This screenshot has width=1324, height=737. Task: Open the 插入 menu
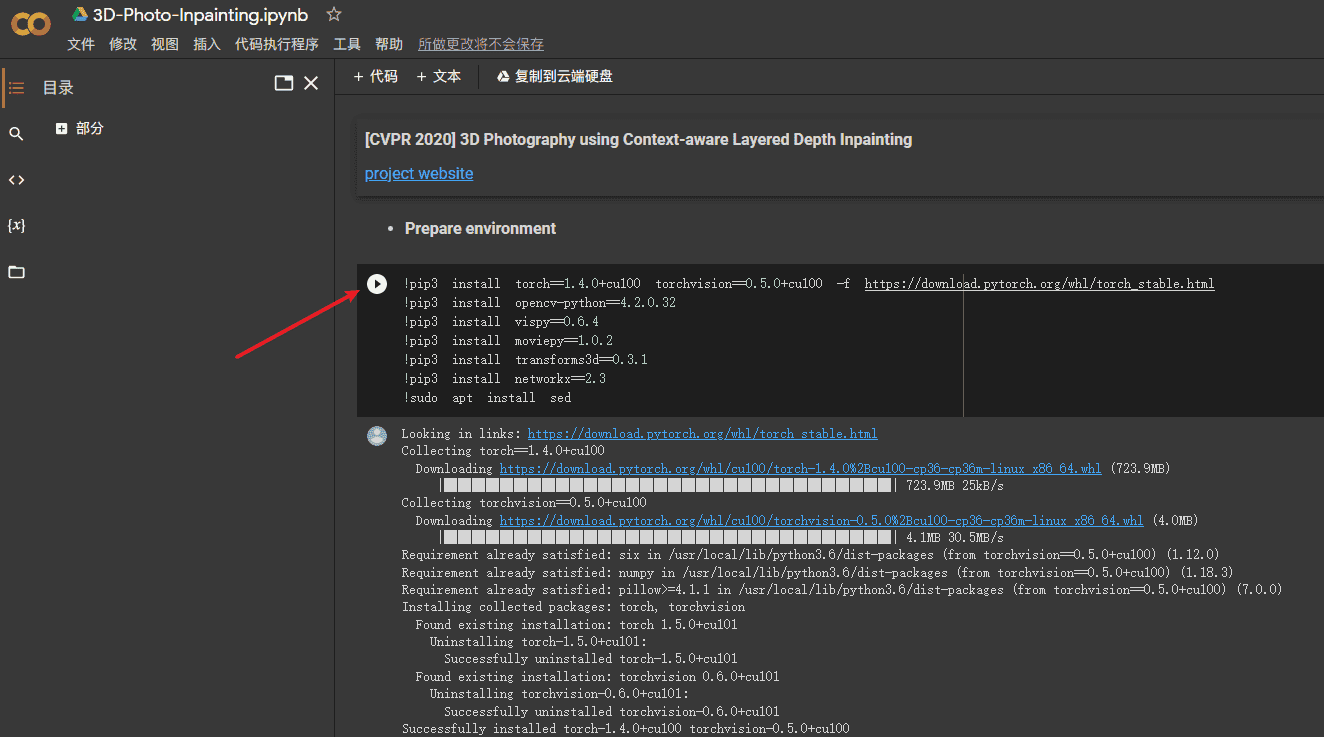[x=207, y=44]
